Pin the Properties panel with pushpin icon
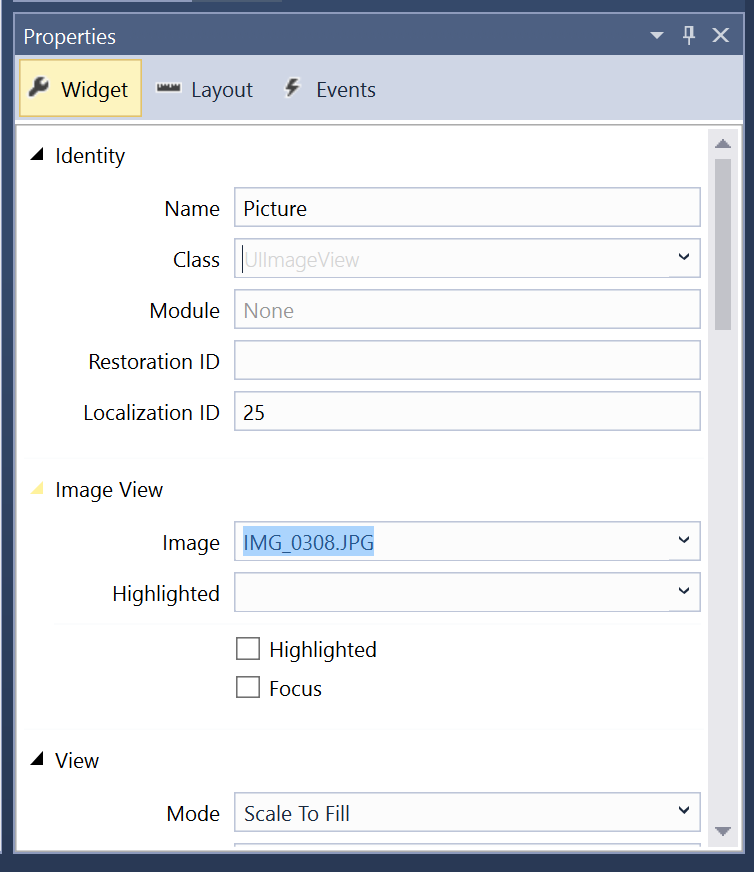This screenshot has height=872, width=754. click(x=689, y=36)
